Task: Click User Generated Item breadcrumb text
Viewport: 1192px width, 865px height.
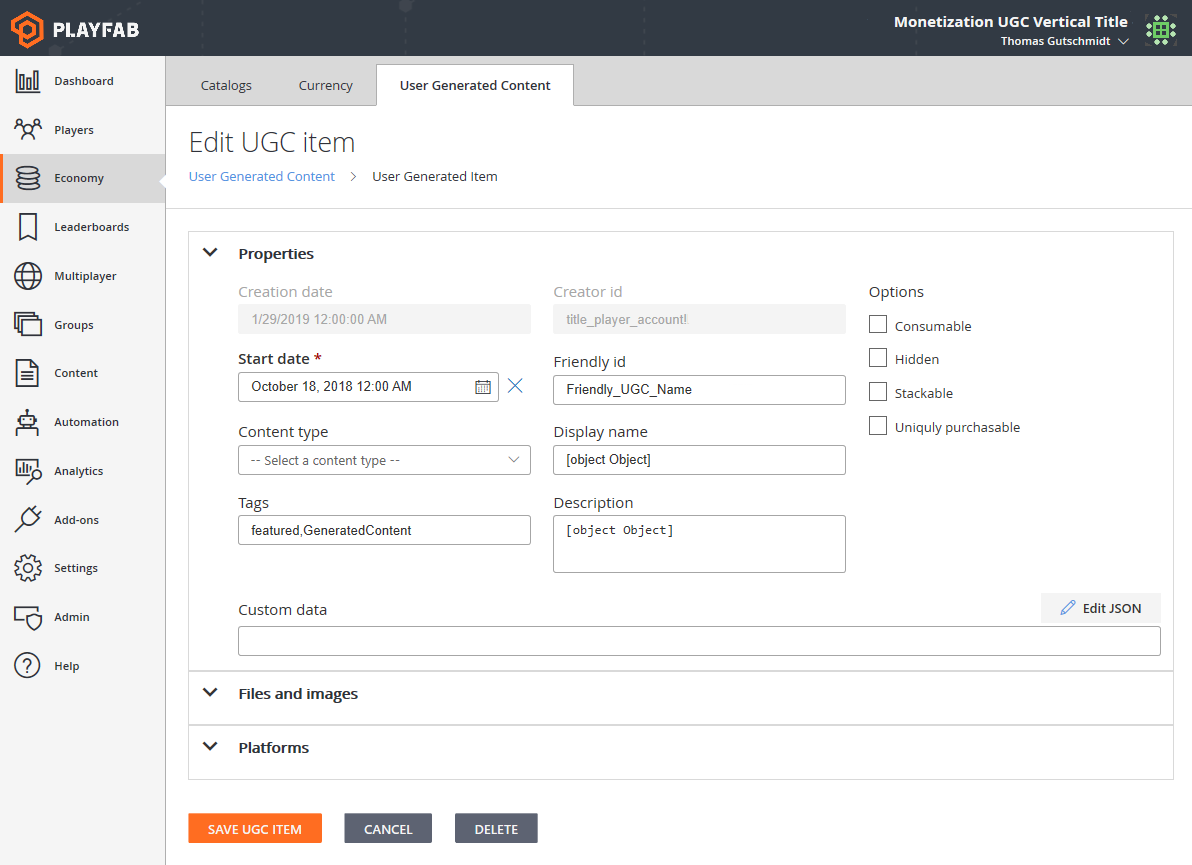Action: [x=435, y=176]
